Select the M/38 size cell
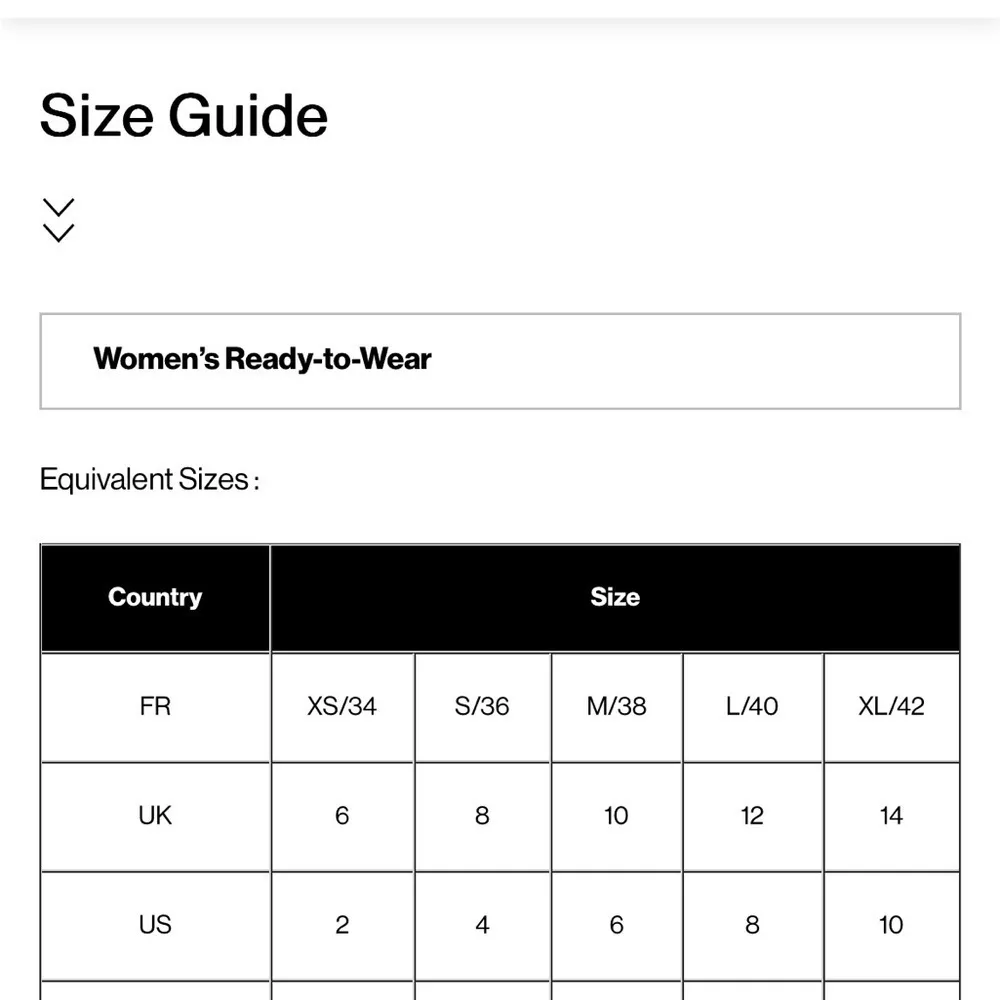Viewport: 1000px width, 1000px height. 616,706
